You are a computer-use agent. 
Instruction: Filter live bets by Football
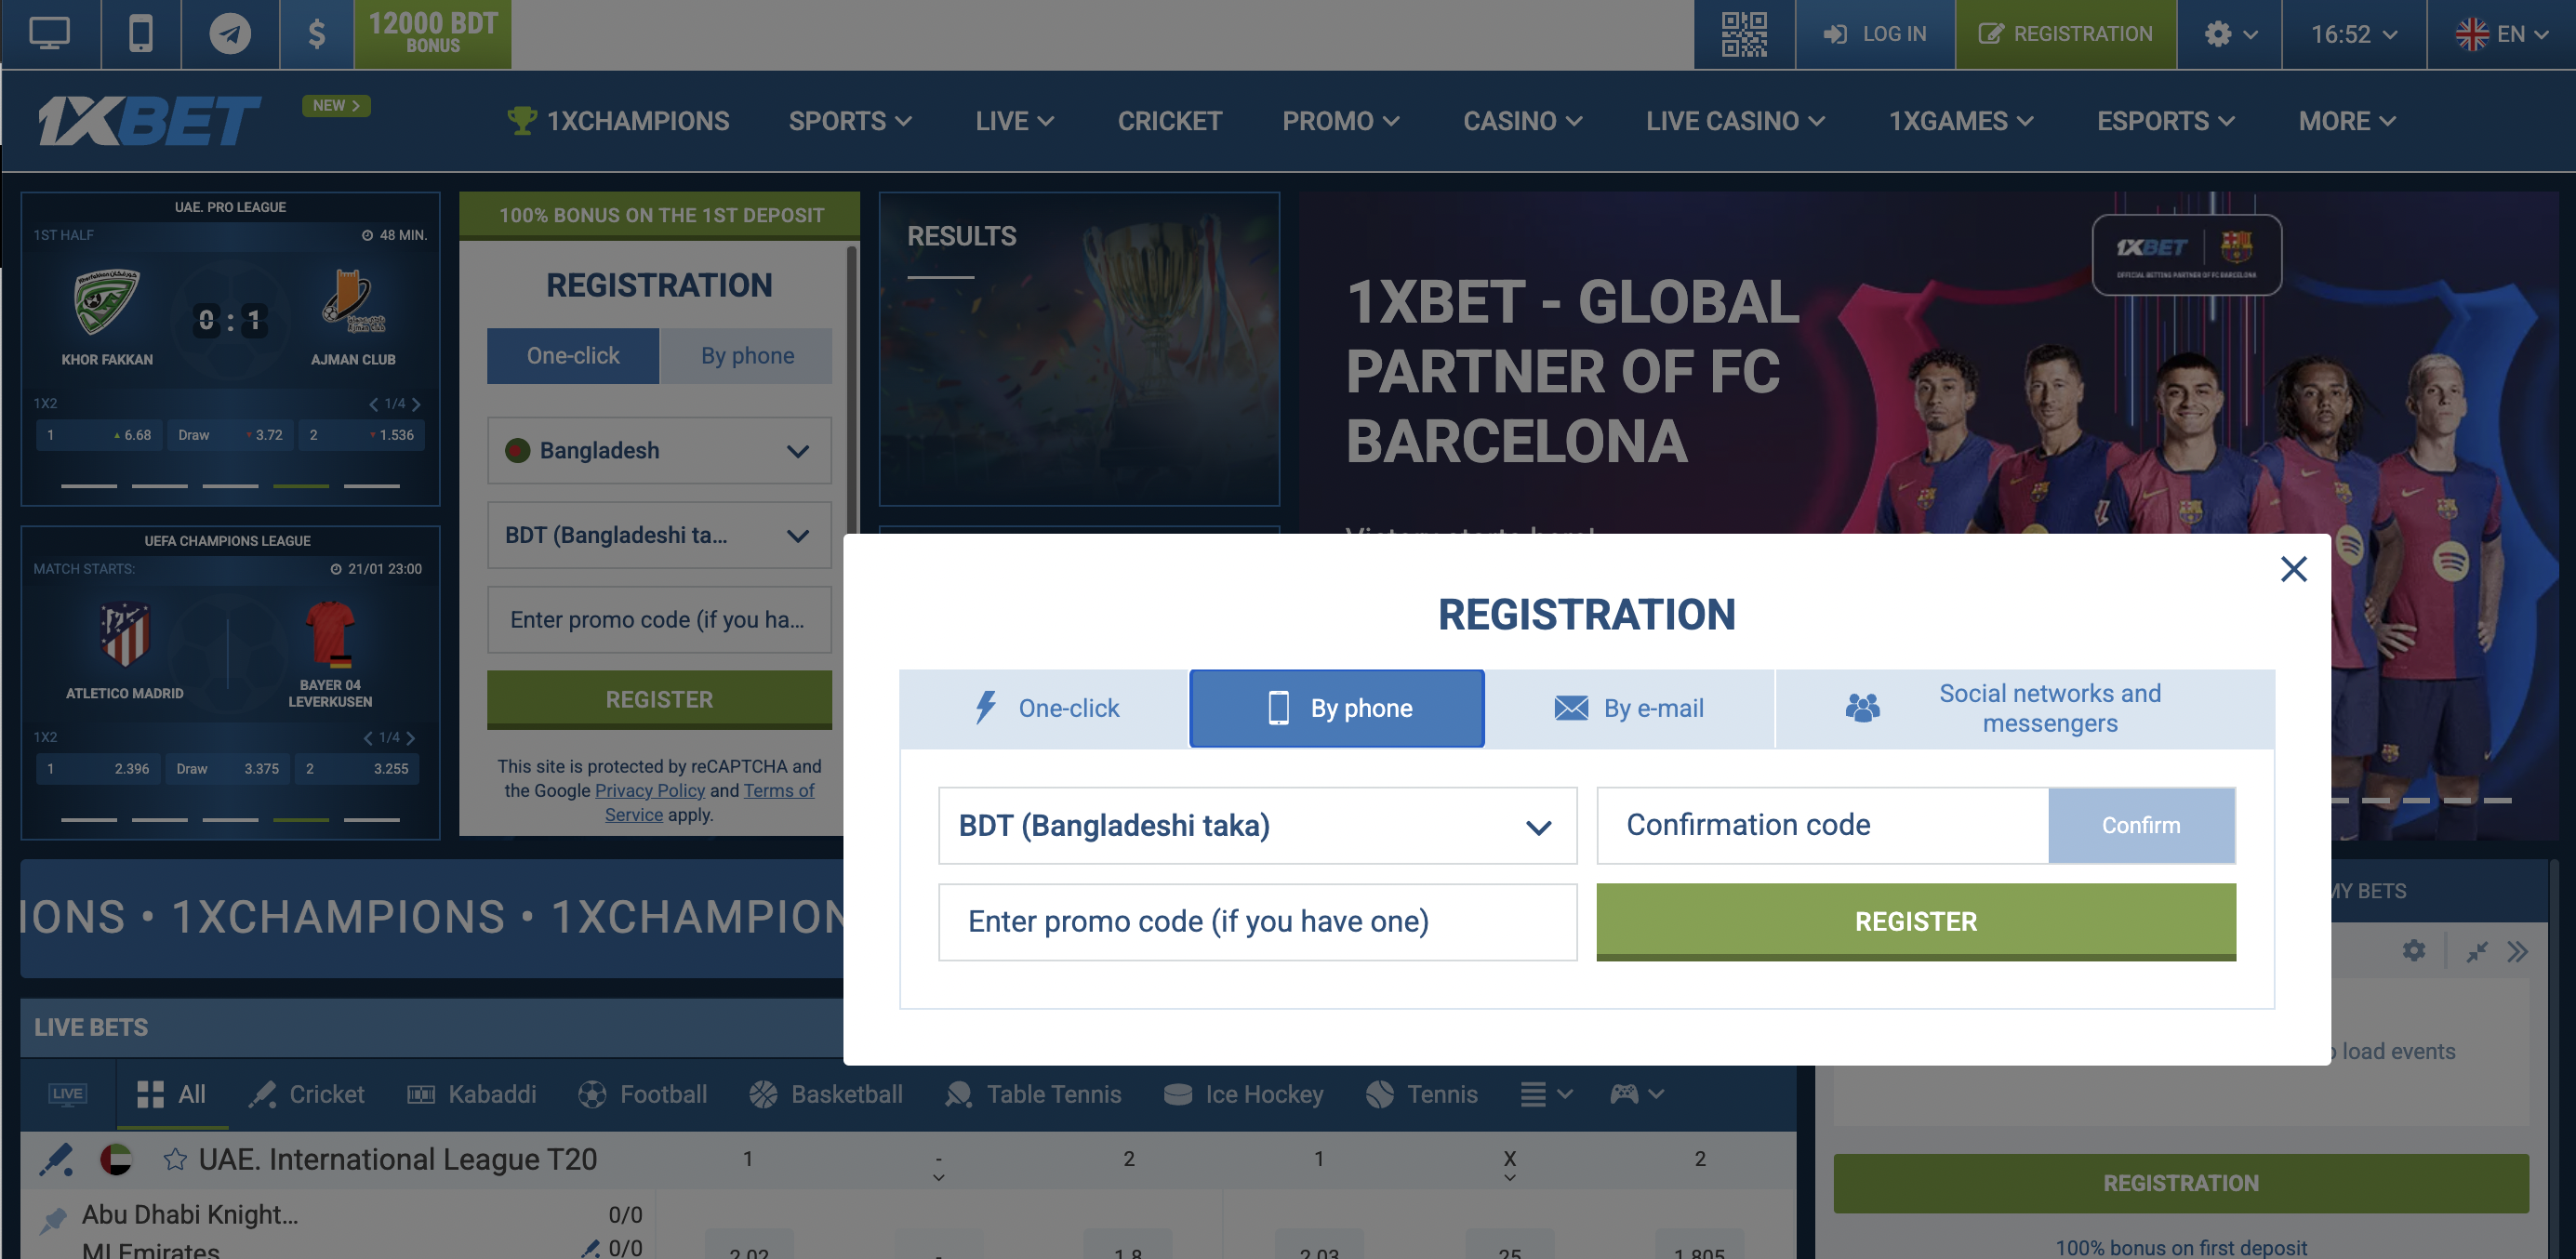(642, 1094)
